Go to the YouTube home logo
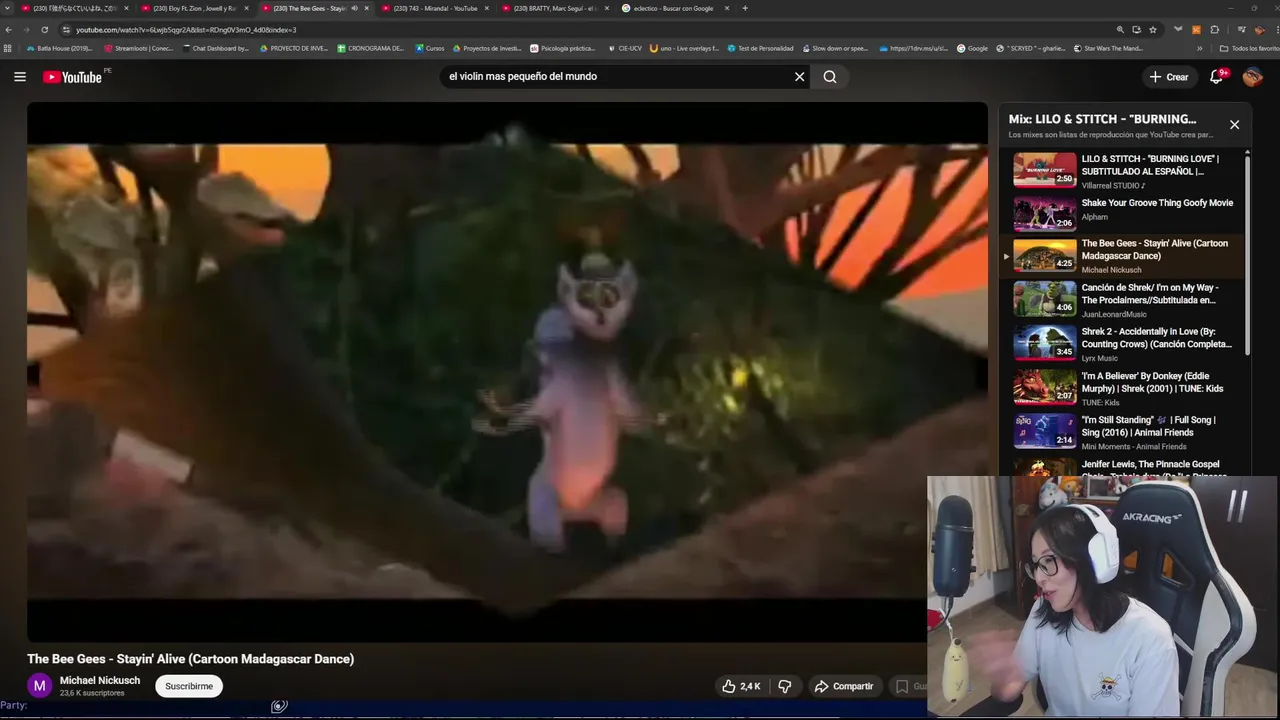1280x720 pixels. [x=72, y=77]
